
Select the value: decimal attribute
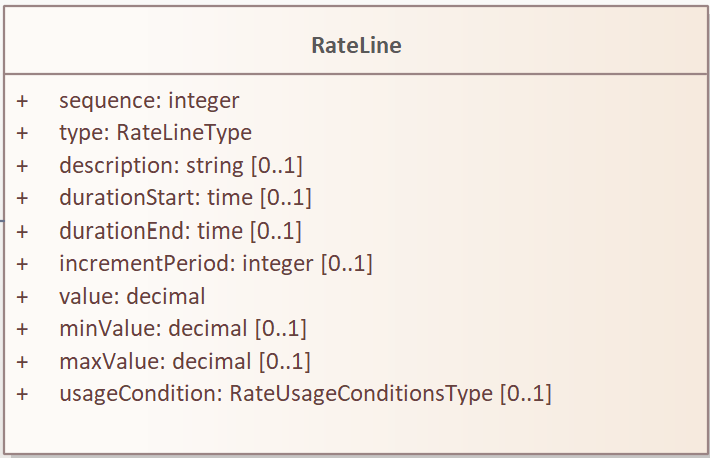coord(132,296)
